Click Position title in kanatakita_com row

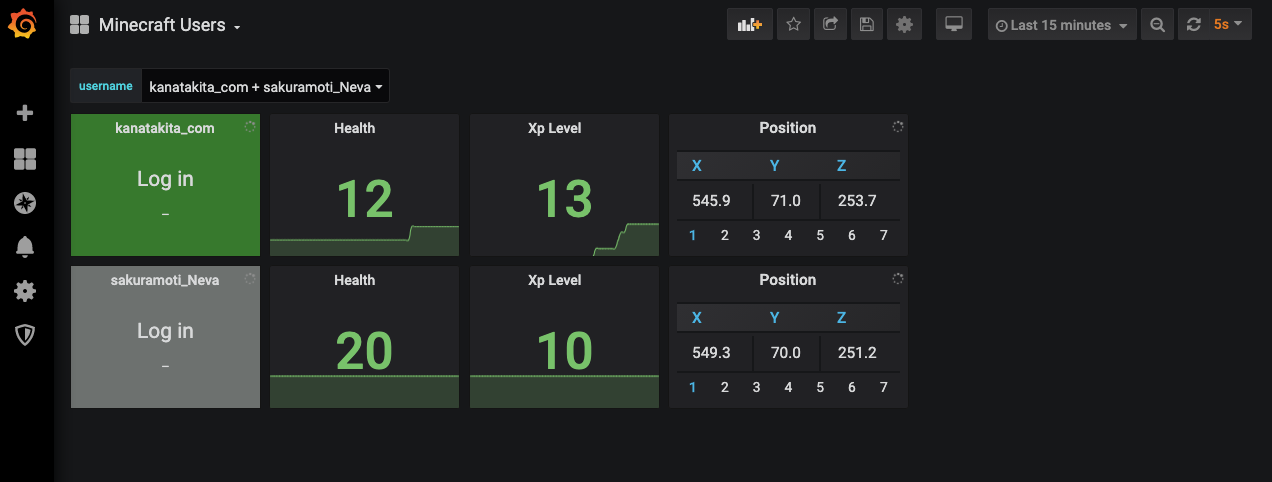click(788, 128)
